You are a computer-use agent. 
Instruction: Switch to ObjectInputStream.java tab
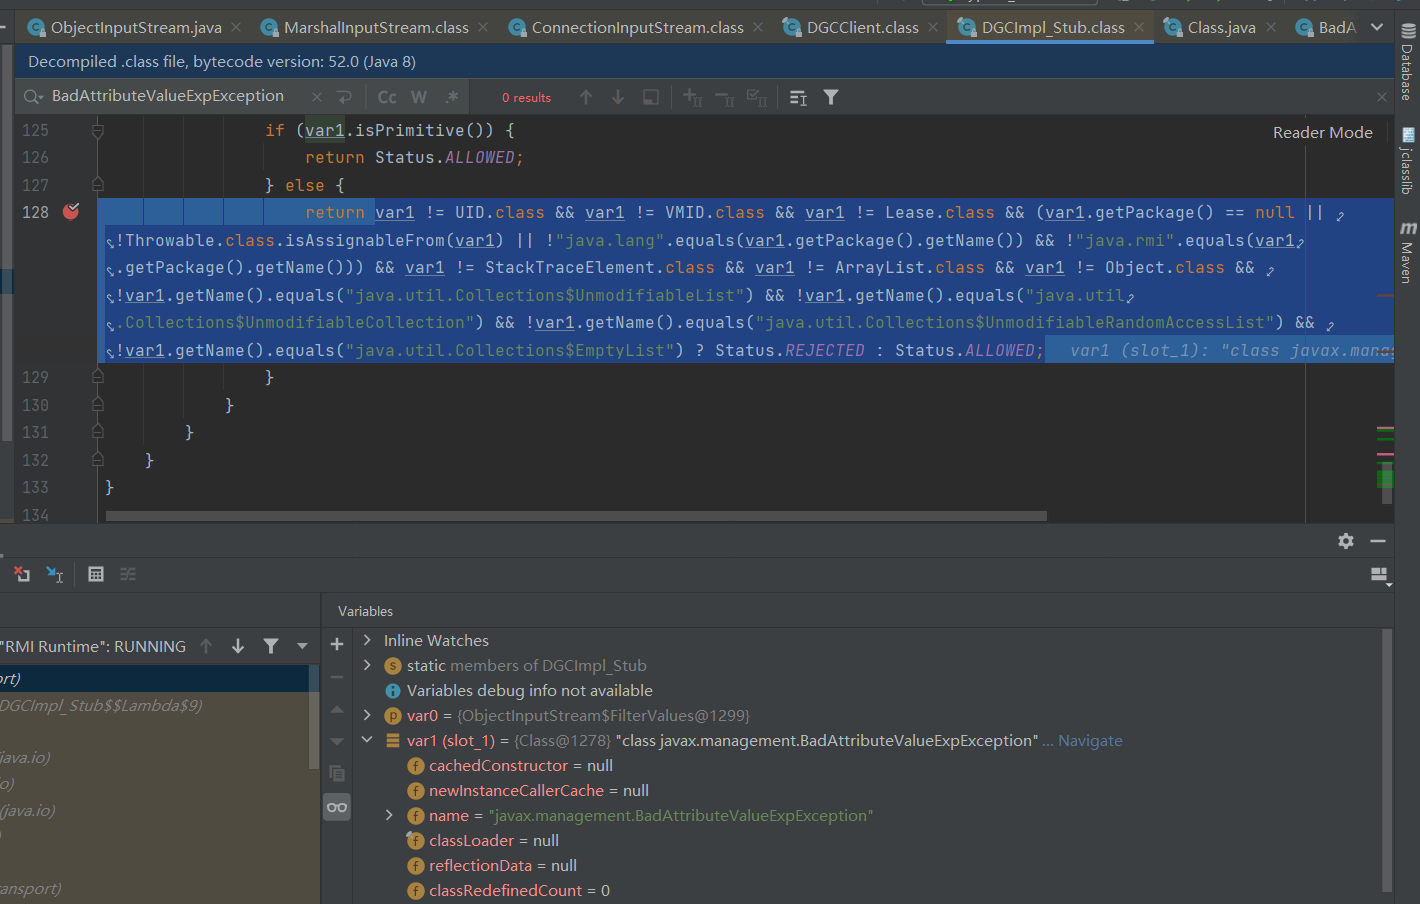point(135,27)
